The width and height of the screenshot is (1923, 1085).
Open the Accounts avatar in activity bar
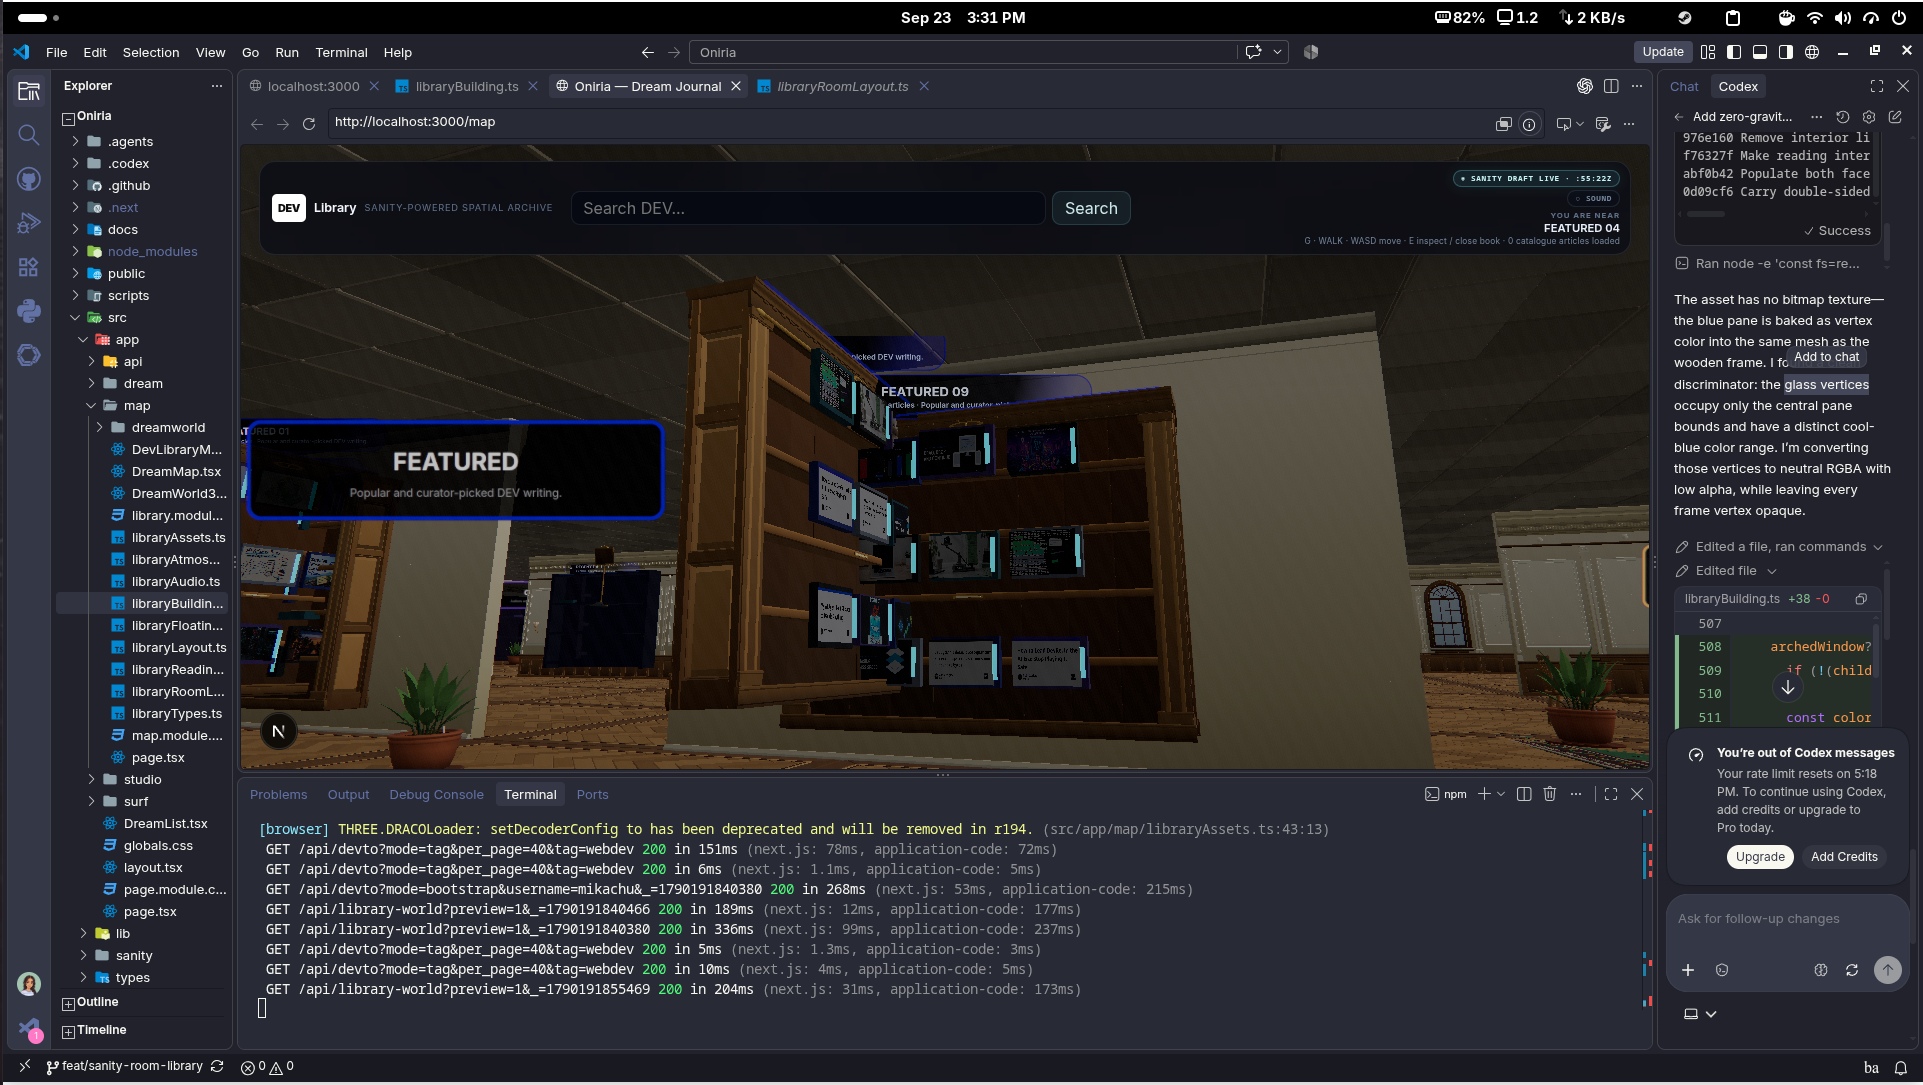pos(29,984)
